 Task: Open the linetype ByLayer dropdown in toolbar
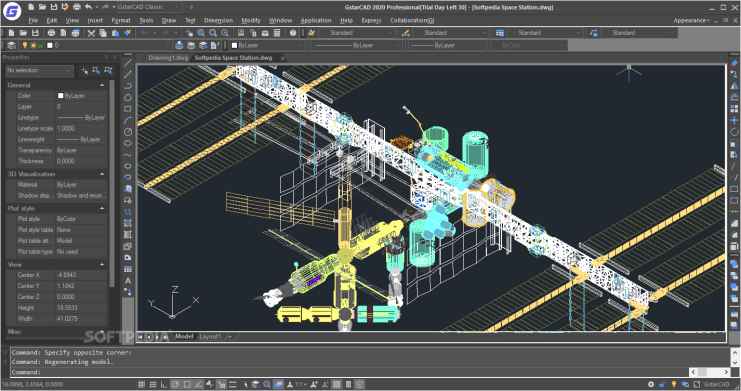(x=356, y=45)
